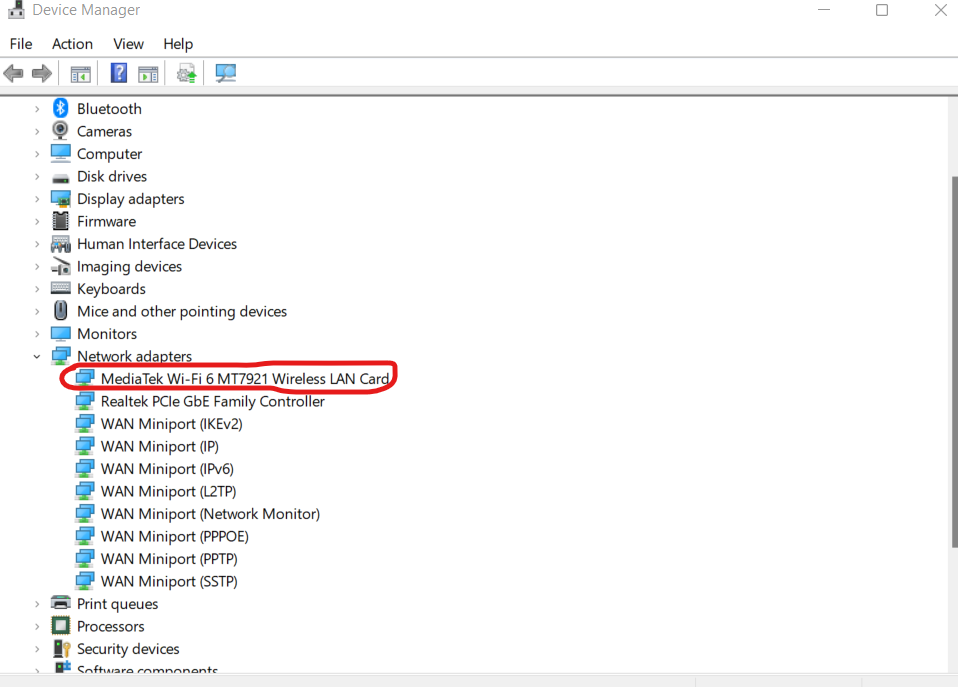This screenshot has width=958, height=687.
Task: Select WAN Miniport (IPv6)
Action: pyautogui.click(x=167, y=469)
